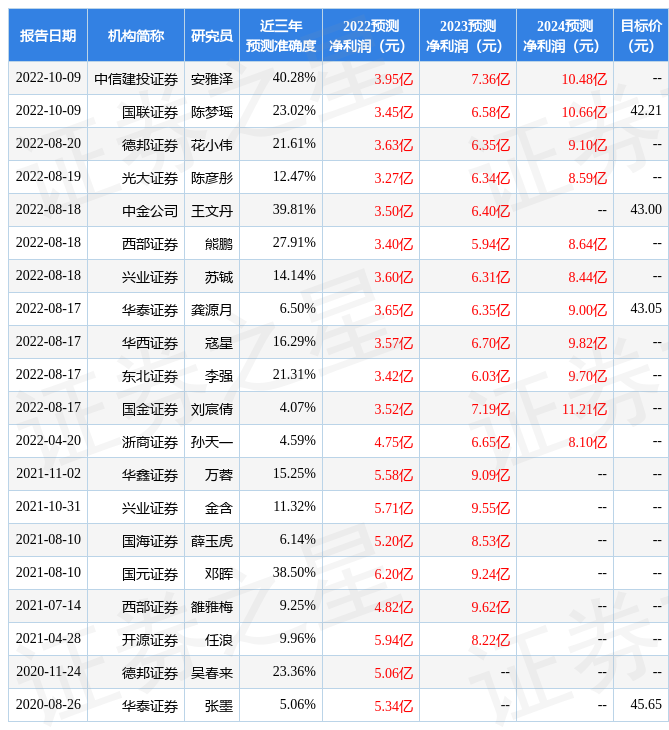Click target price 43.00
The width and height of the screenshot is (669, 730).
tap(646, 210)
